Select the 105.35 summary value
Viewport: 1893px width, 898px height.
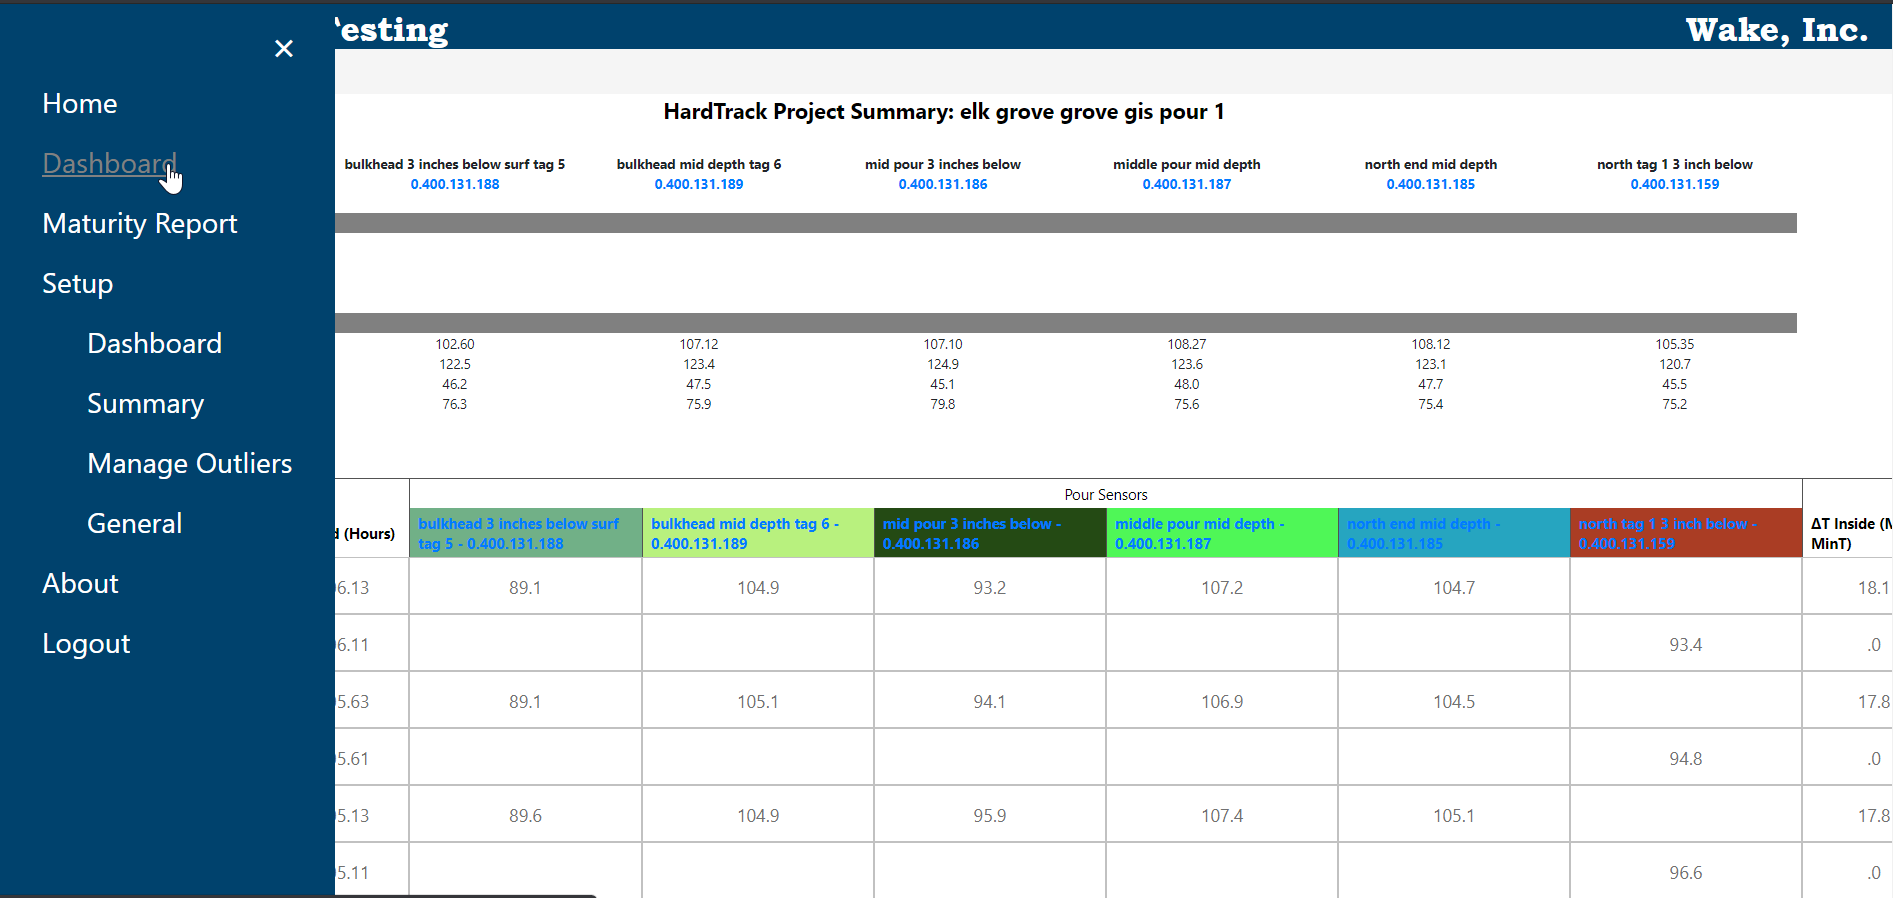point(1675,344)
